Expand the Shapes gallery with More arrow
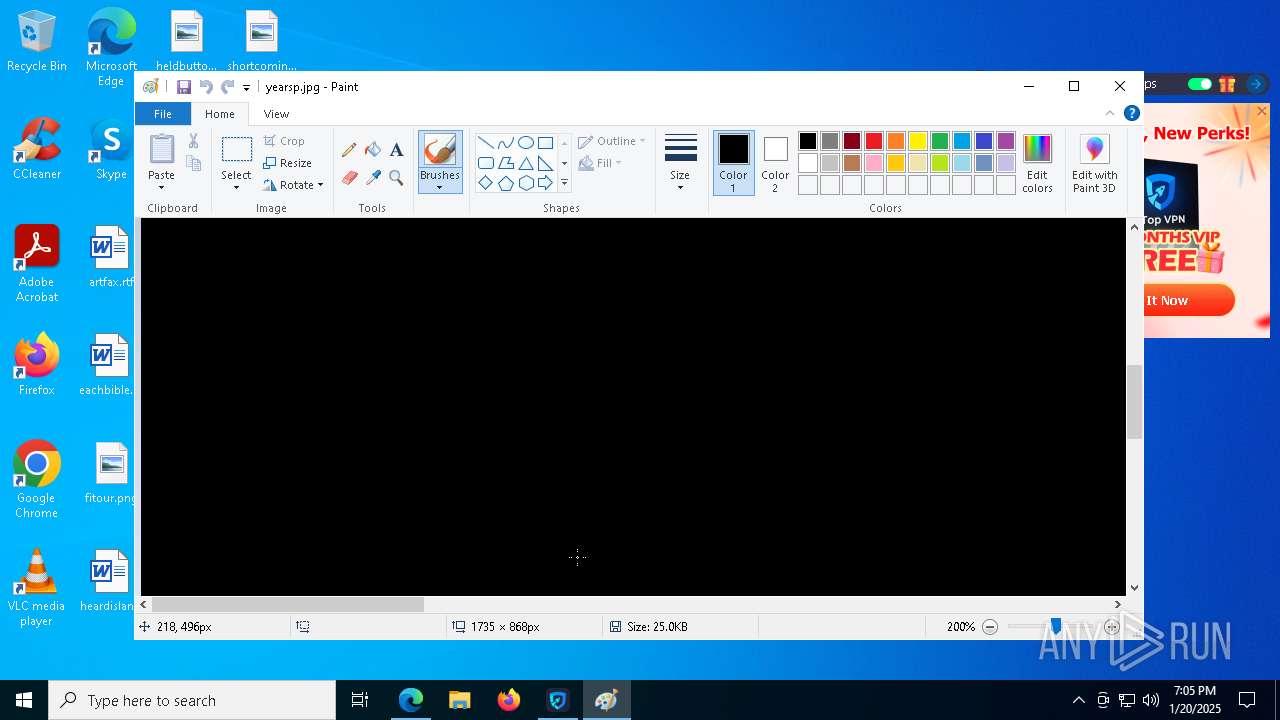1280x720 pixels. click(564, 183)
